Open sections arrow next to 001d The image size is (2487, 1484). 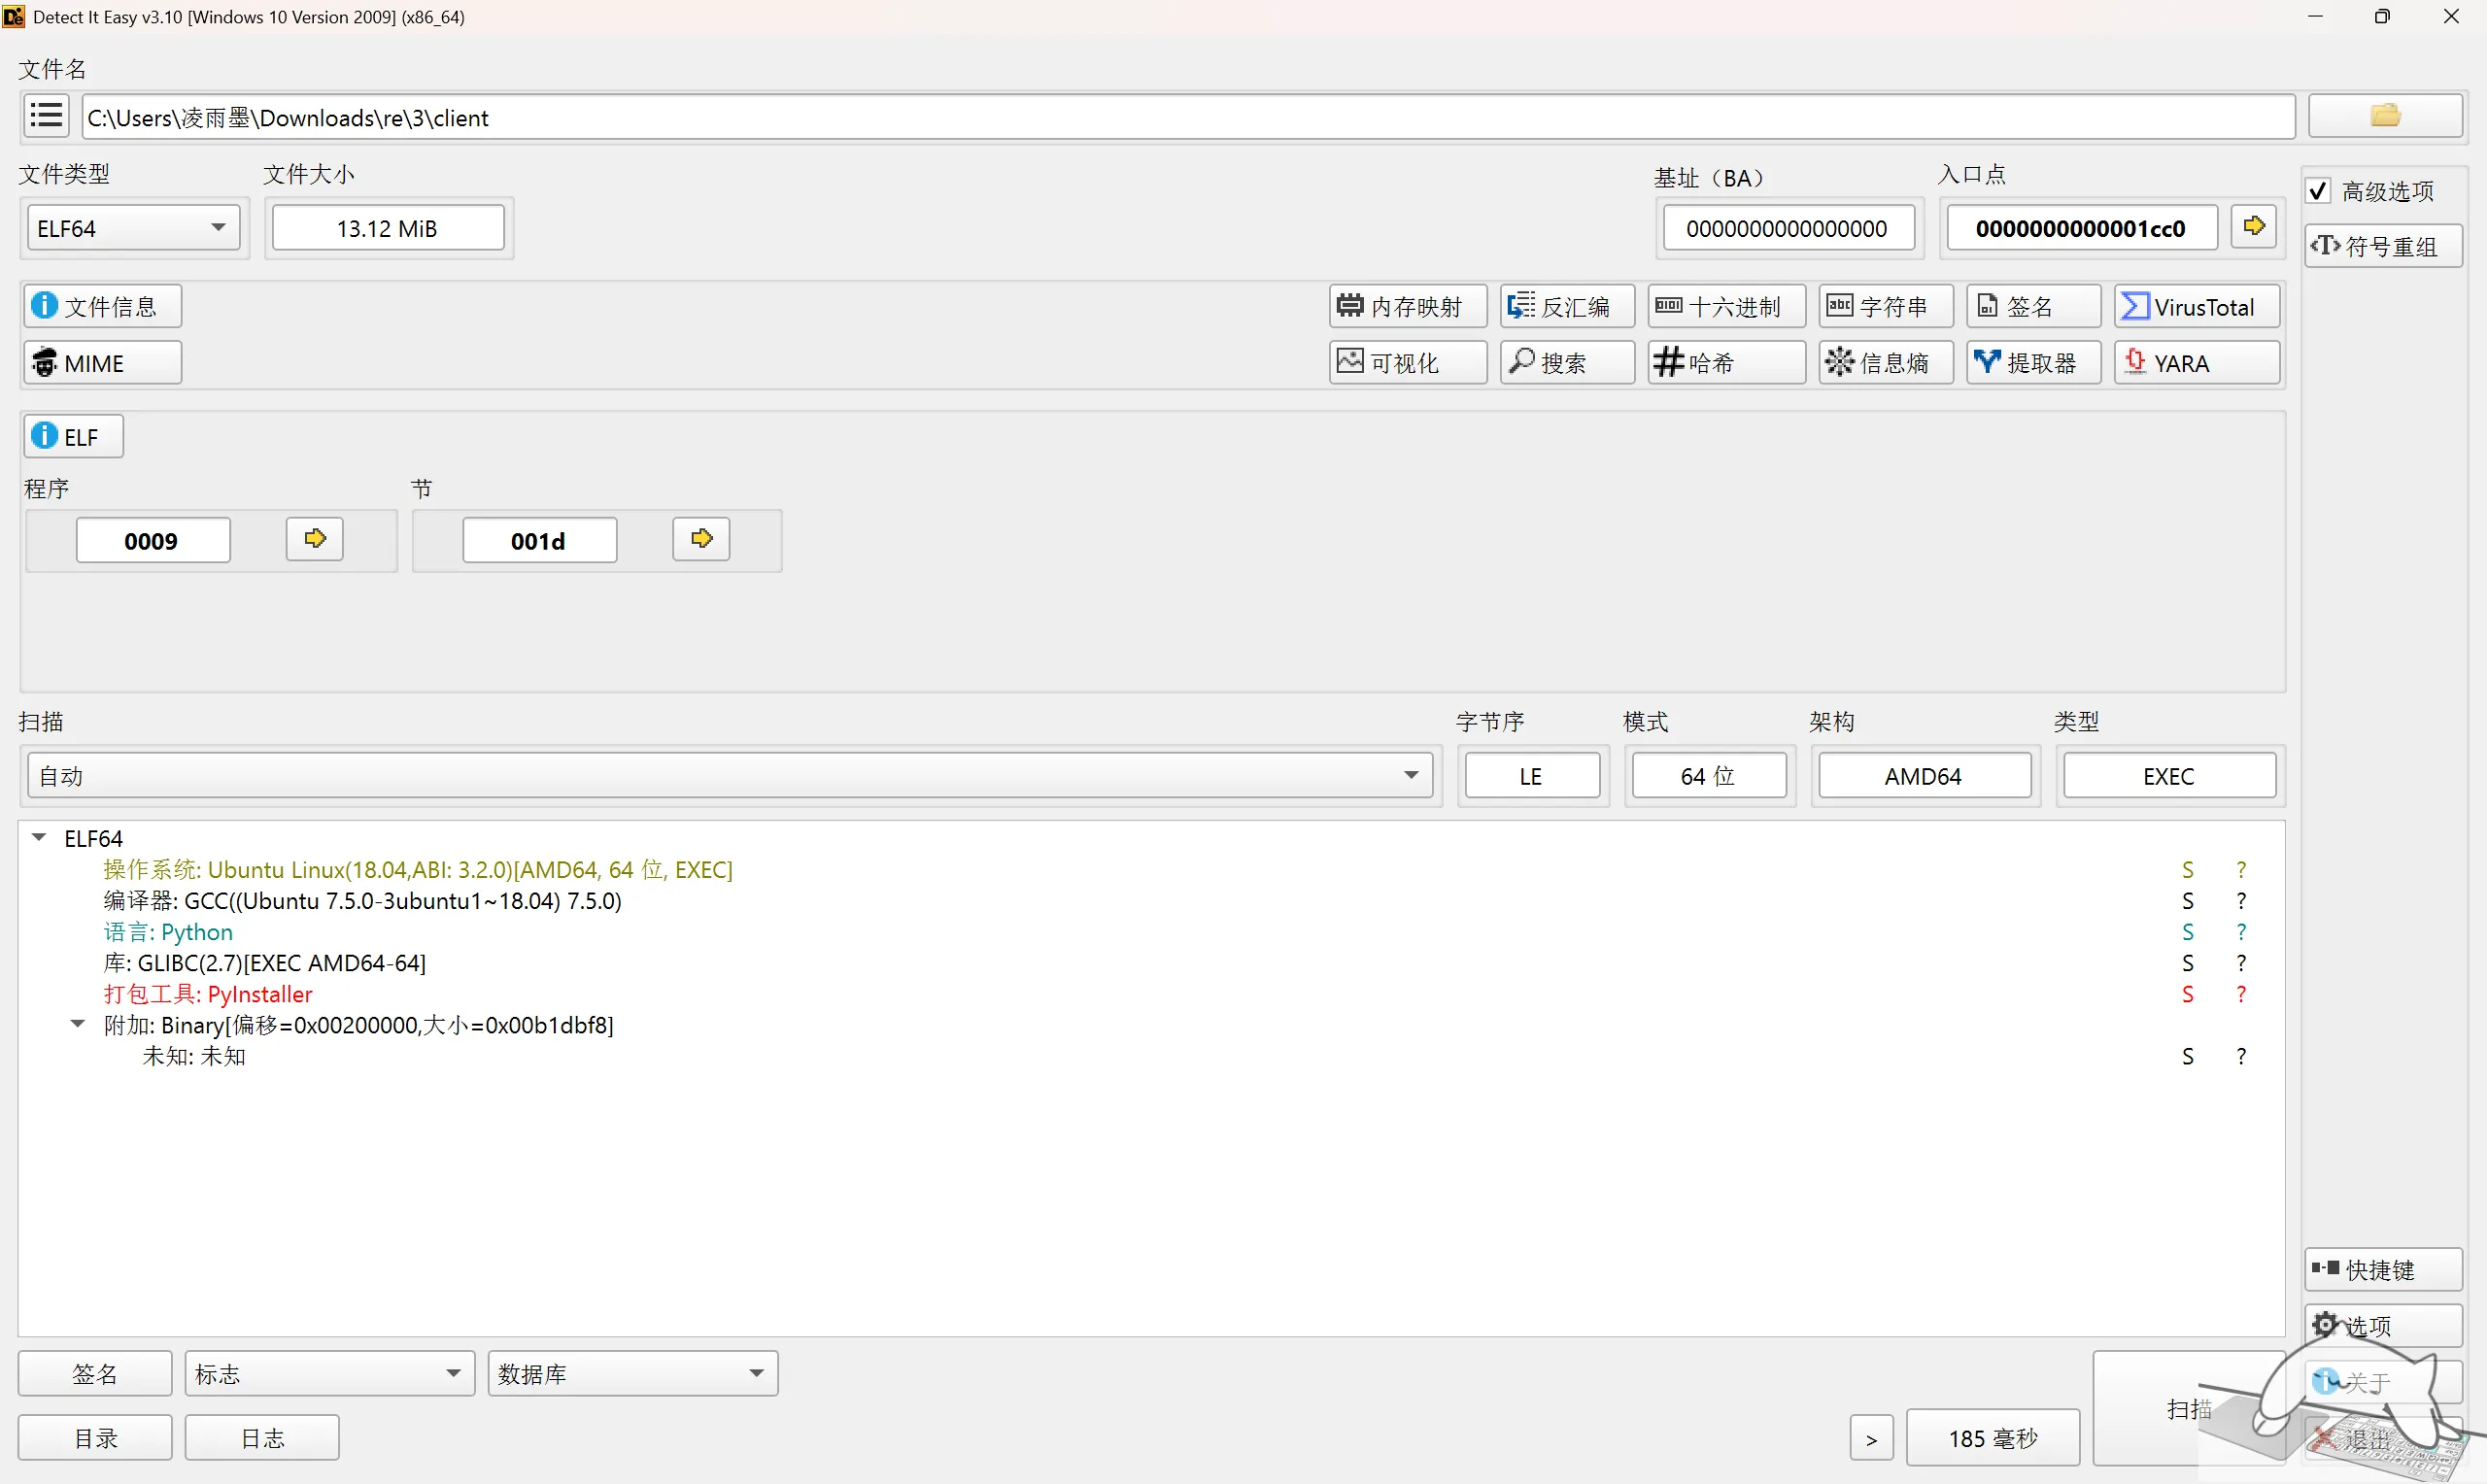pyautogui.click(x=701, y=539)
